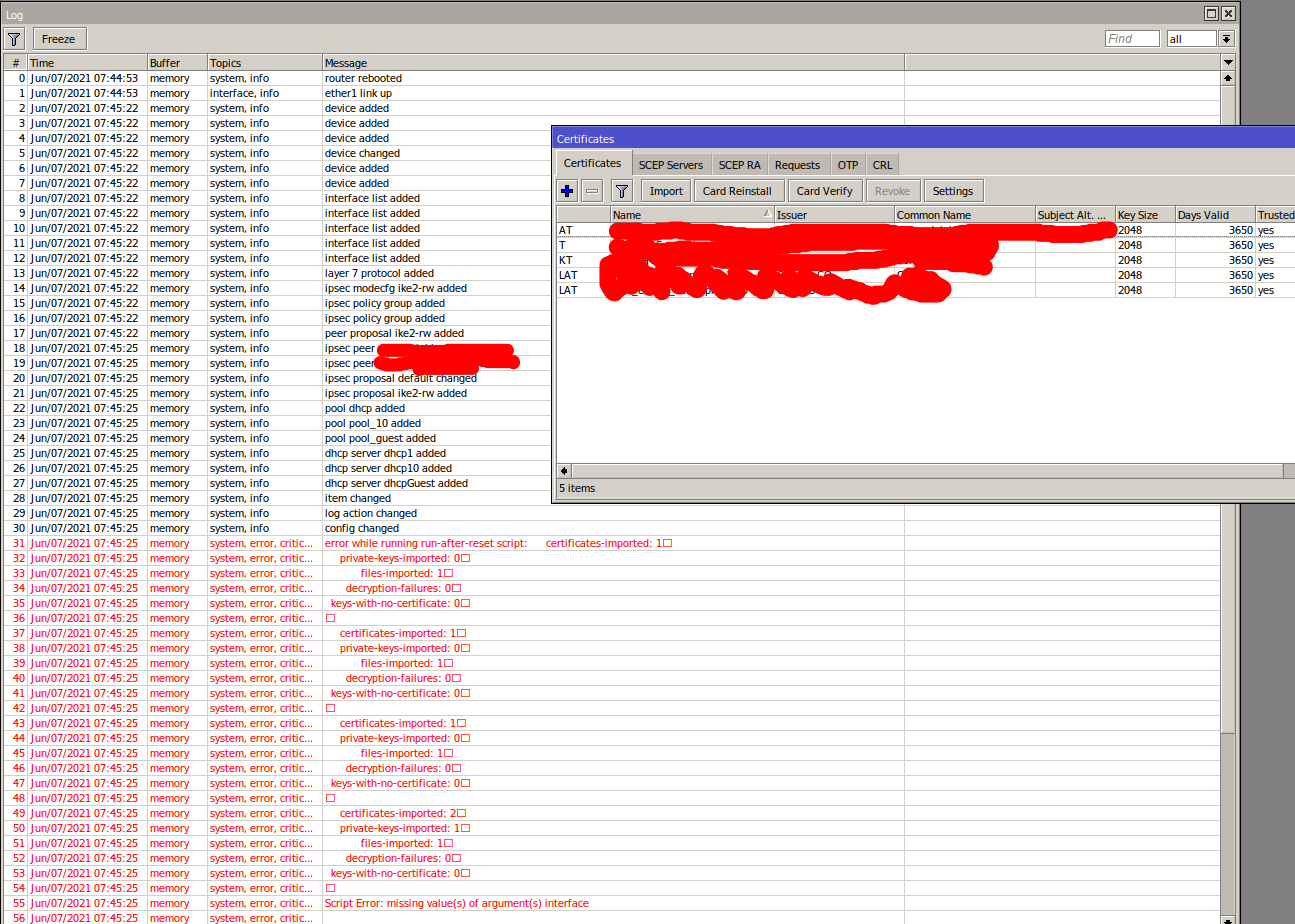Open the CRL tab
The width and height of the screenshot is (1295, 924).
click(882, 164)
